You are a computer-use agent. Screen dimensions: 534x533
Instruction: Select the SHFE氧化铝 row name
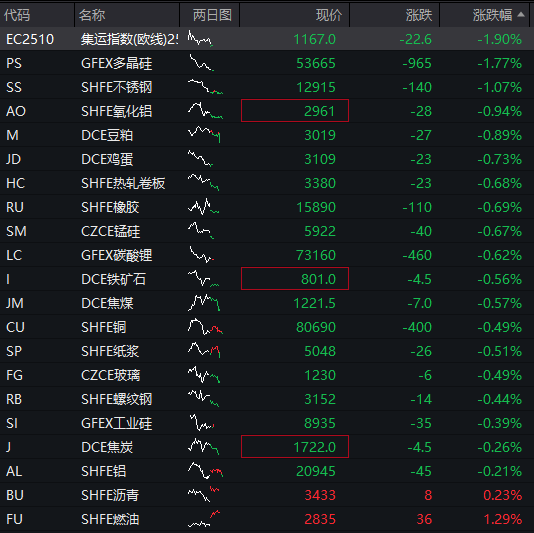[x=116, y=111]
